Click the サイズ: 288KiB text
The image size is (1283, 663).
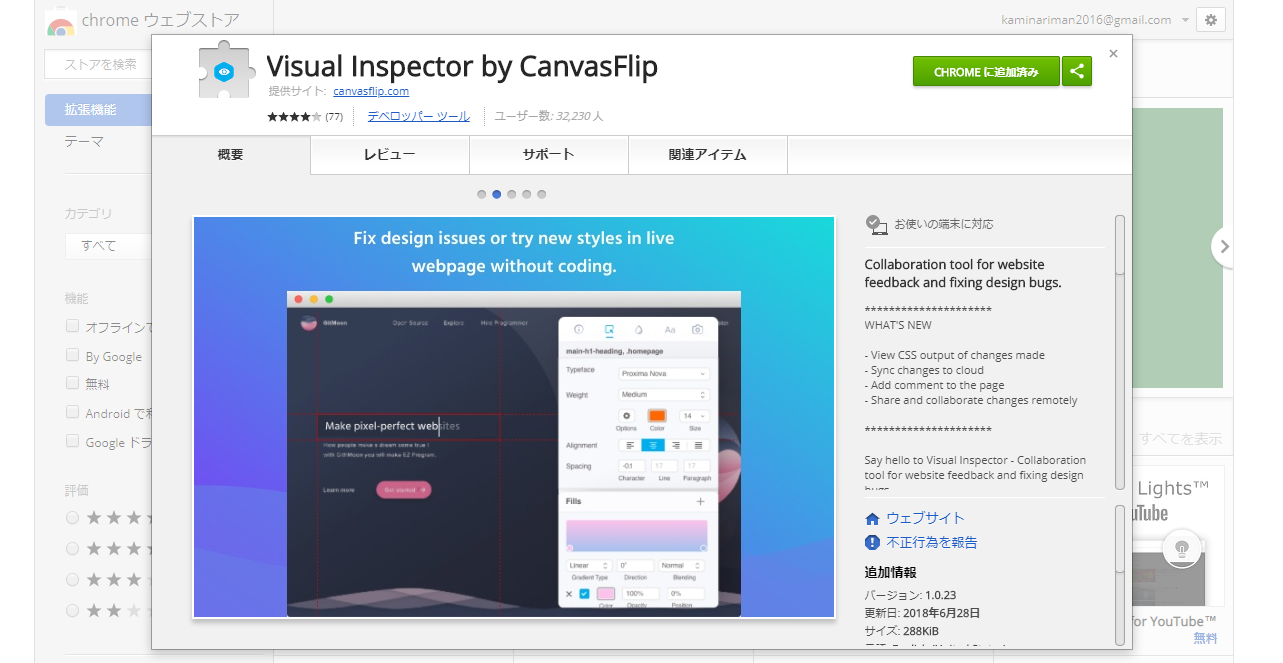902,631
